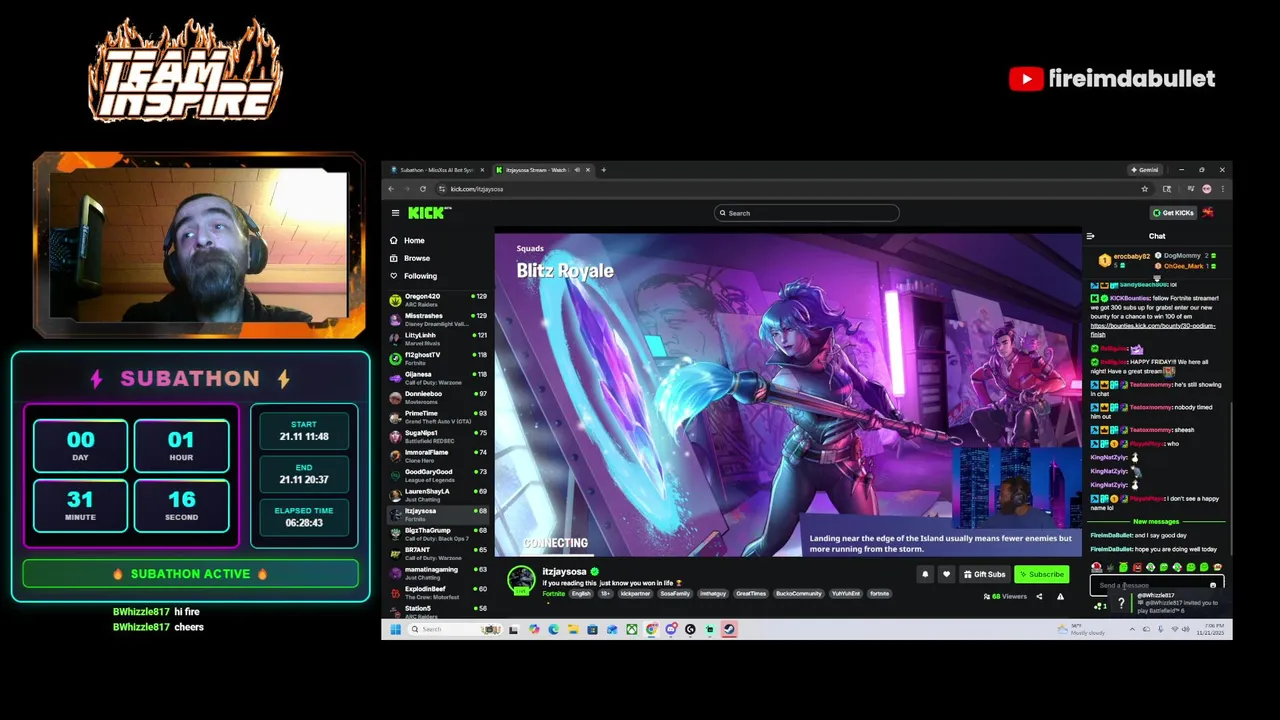The image size is (1280, 720).
Task: Select Donnieeboo channel in sidebar
Action: (x=438, y=397)
